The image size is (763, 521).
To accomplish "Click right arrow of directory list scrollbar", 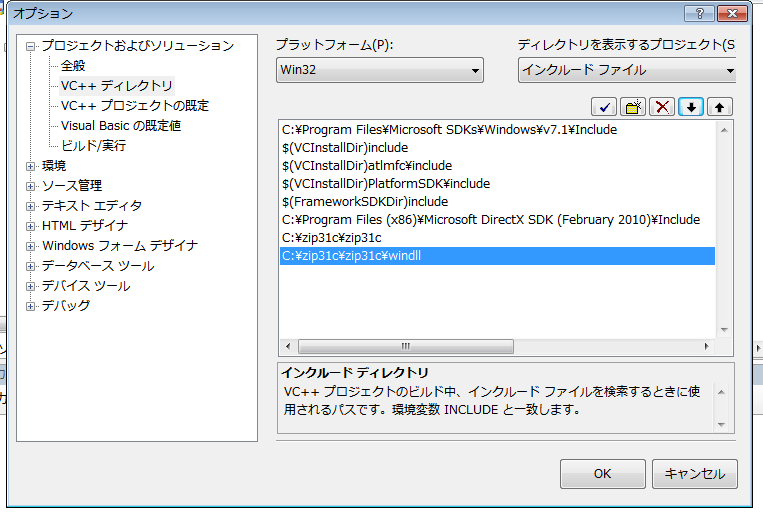I will coord(707,346).
